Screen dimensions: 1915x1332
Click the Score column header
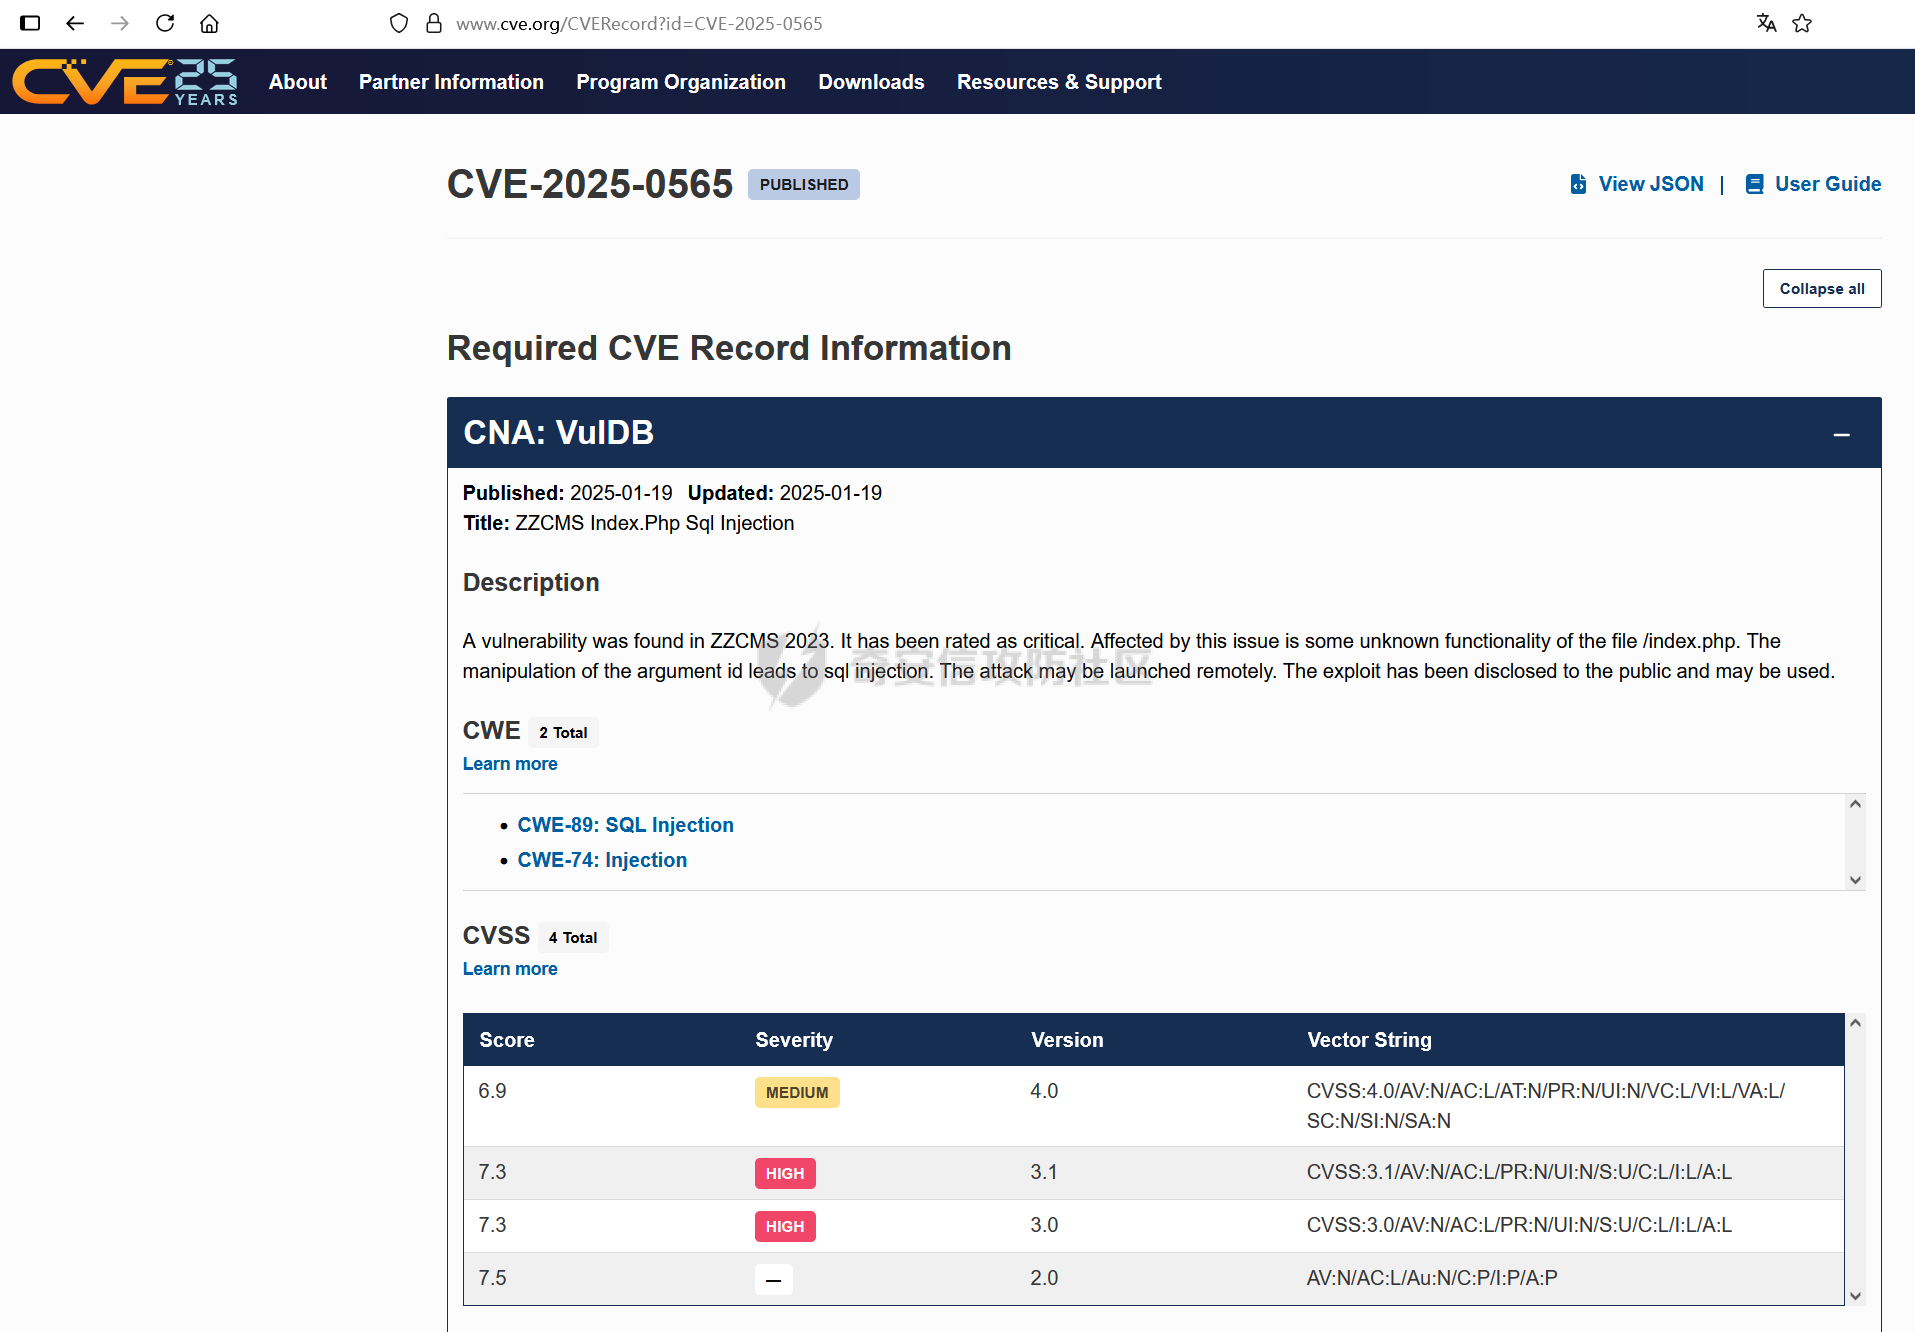(x=506, y=1040)
